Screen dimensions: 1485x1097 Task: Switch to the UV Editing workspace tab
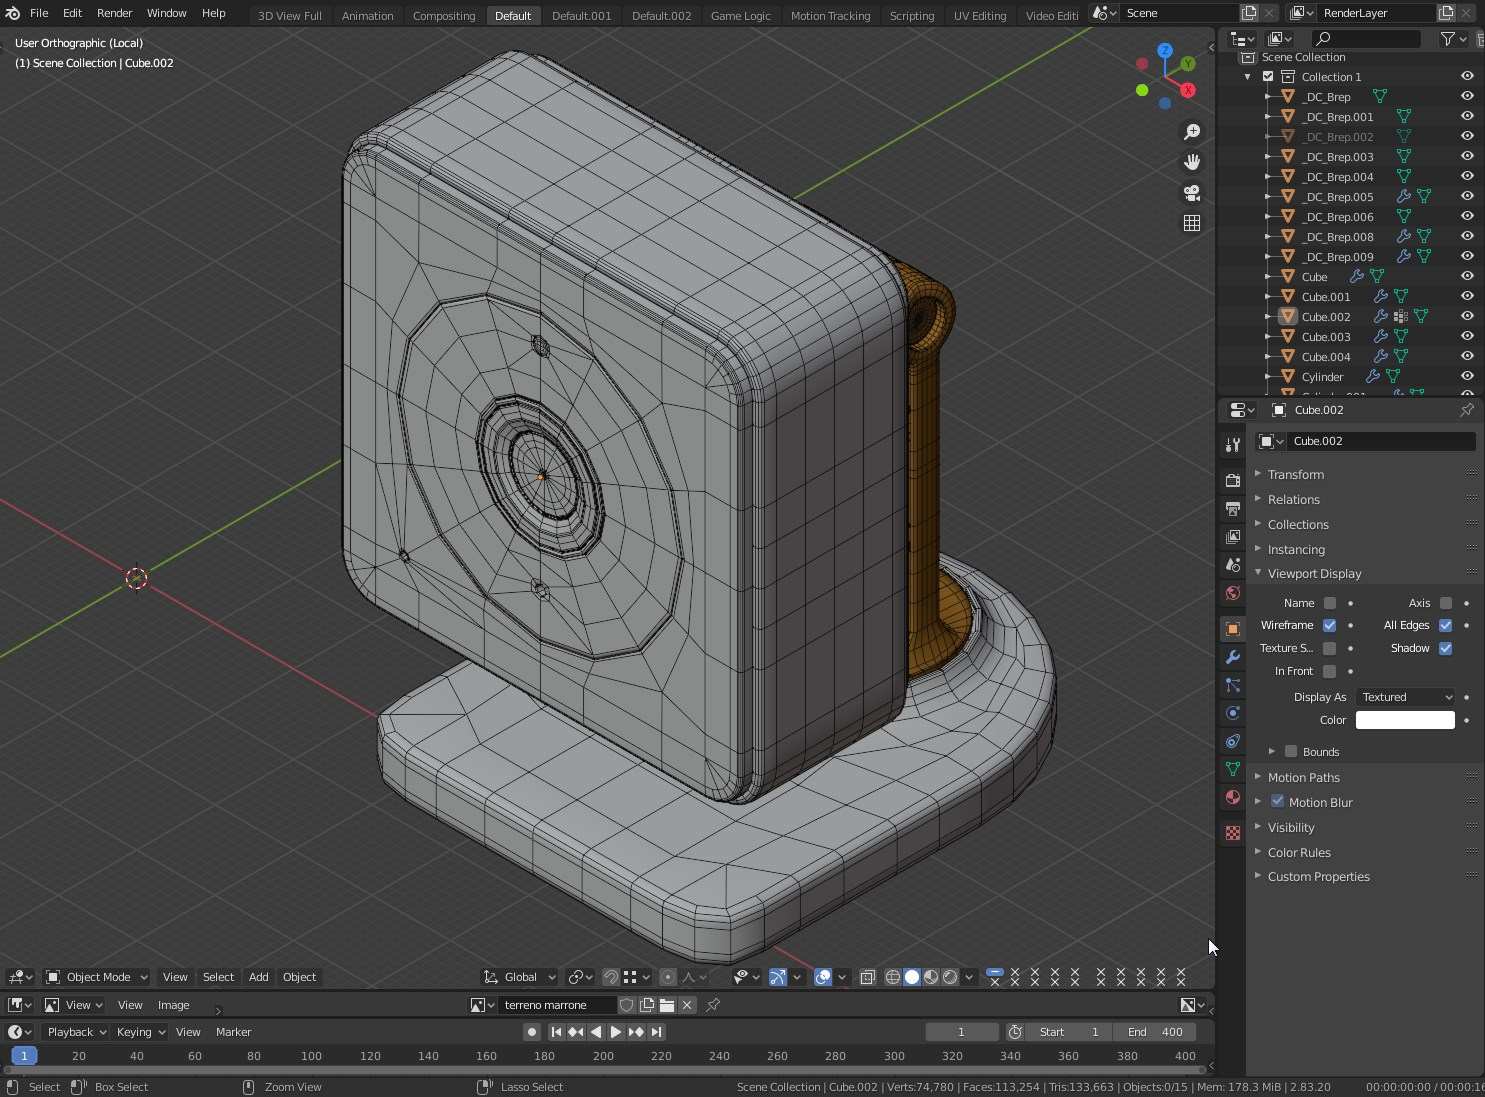point(979,15)
